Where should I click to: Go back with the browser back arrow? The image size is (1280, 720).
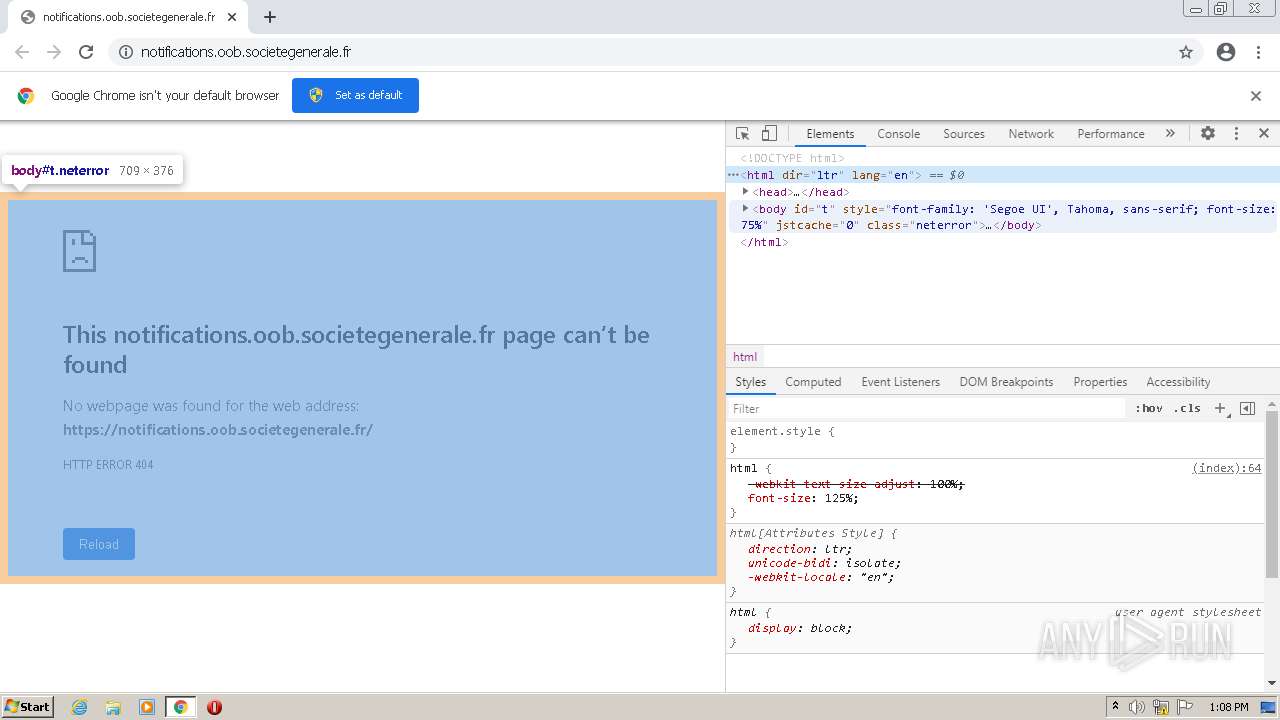pos(22,52)
